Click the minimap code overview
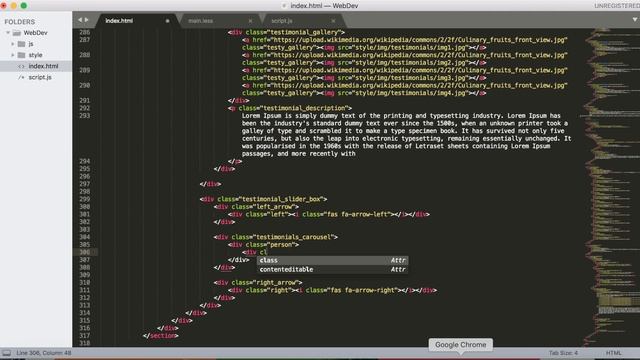This screenshot has height=360, width=640. click(x=611, y=187)
